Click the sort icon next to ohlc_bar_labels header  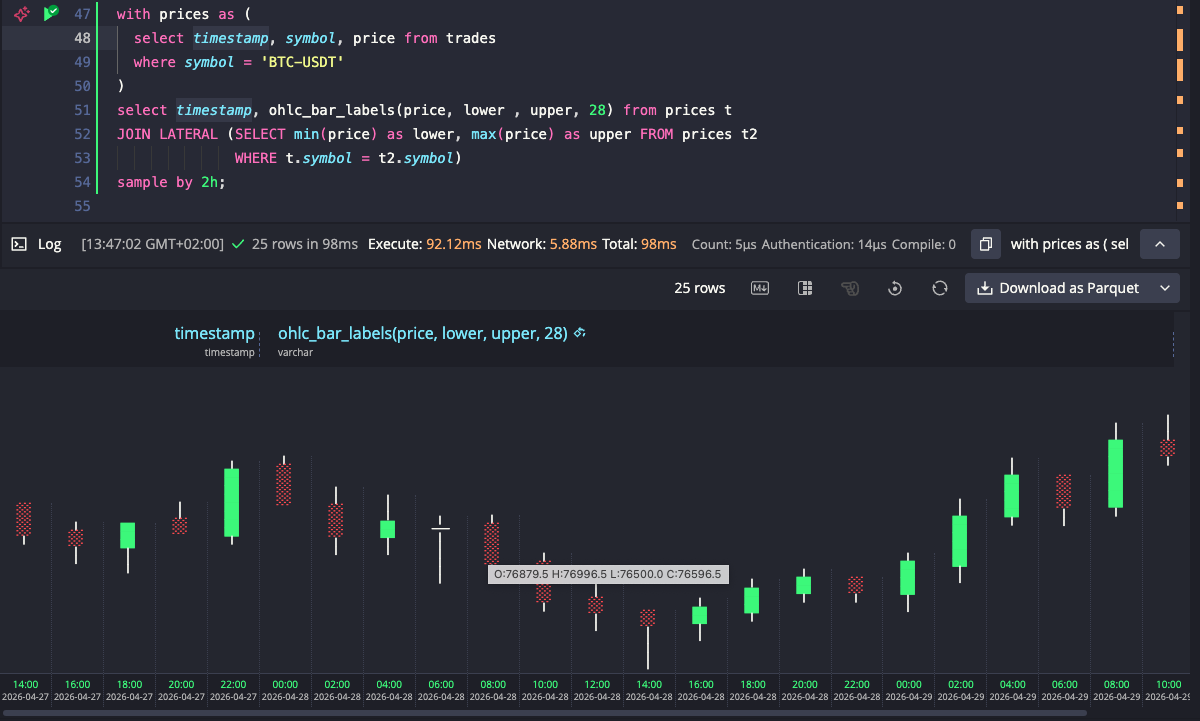click(579, 333)
